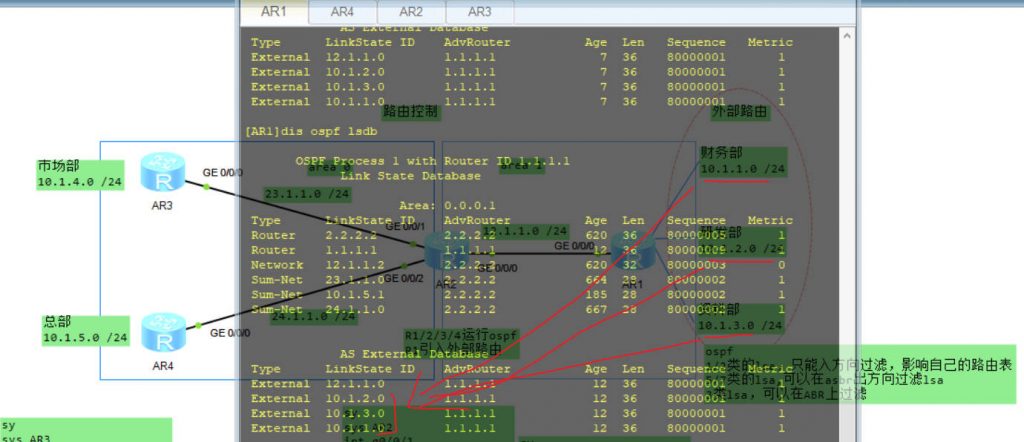Click the 总部 10.1.5.0 /24 label
Viewport: 1024px width, 442px height.
[86, 330]
